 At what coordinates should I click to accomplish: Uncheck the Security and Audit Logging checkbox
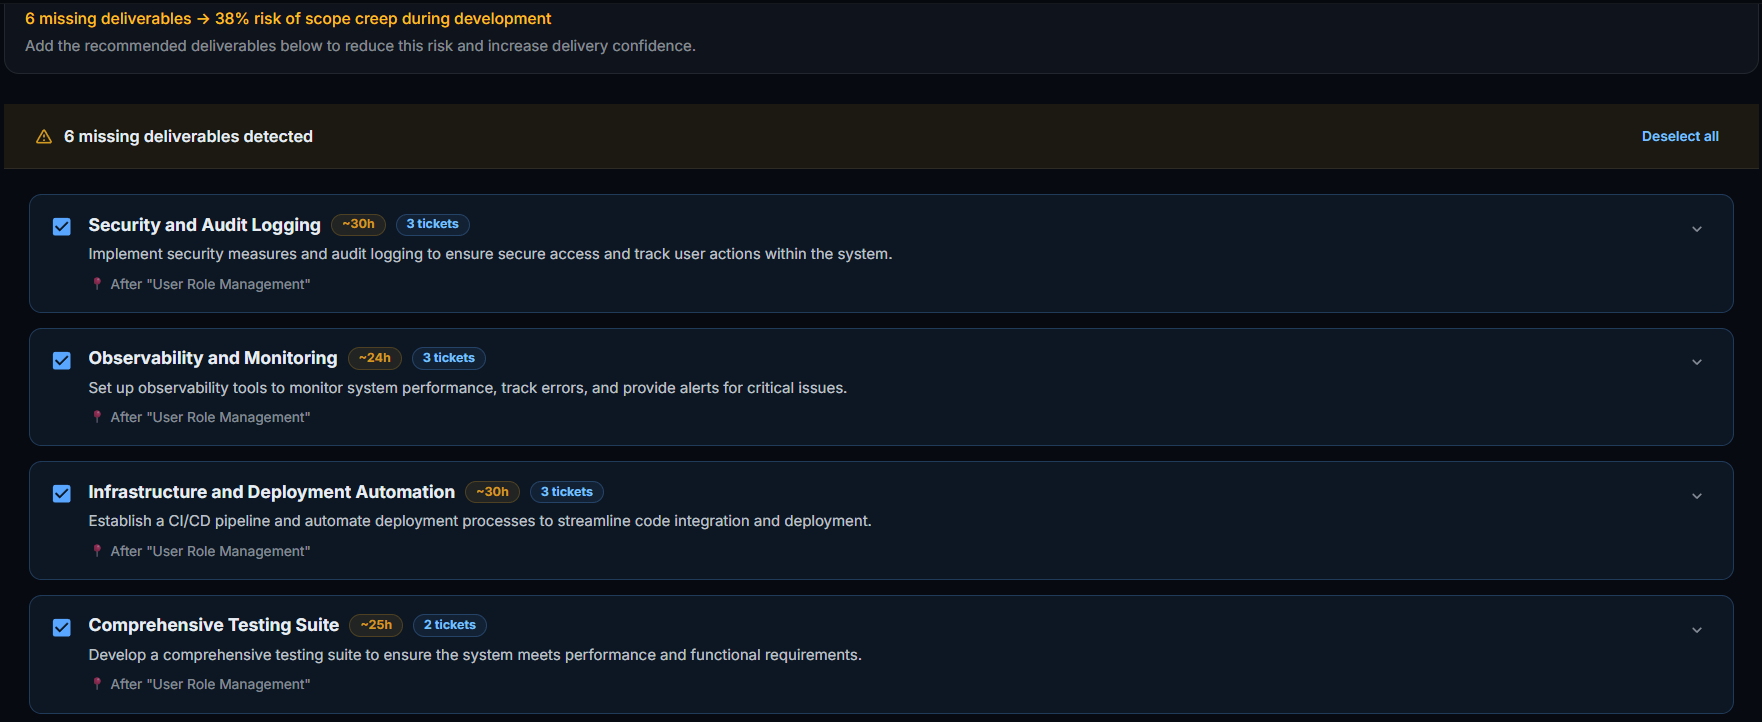click(x=62, y=227)
